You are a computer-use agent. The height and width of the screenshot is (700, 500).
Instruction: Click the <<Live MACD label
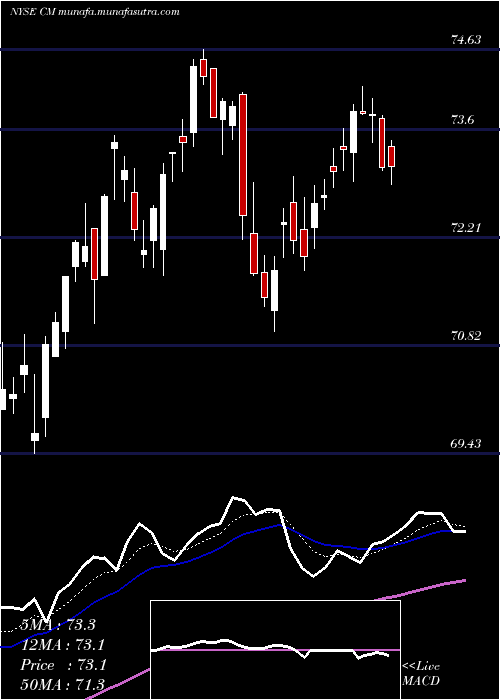pyautogui.click(x=421, y=673)
